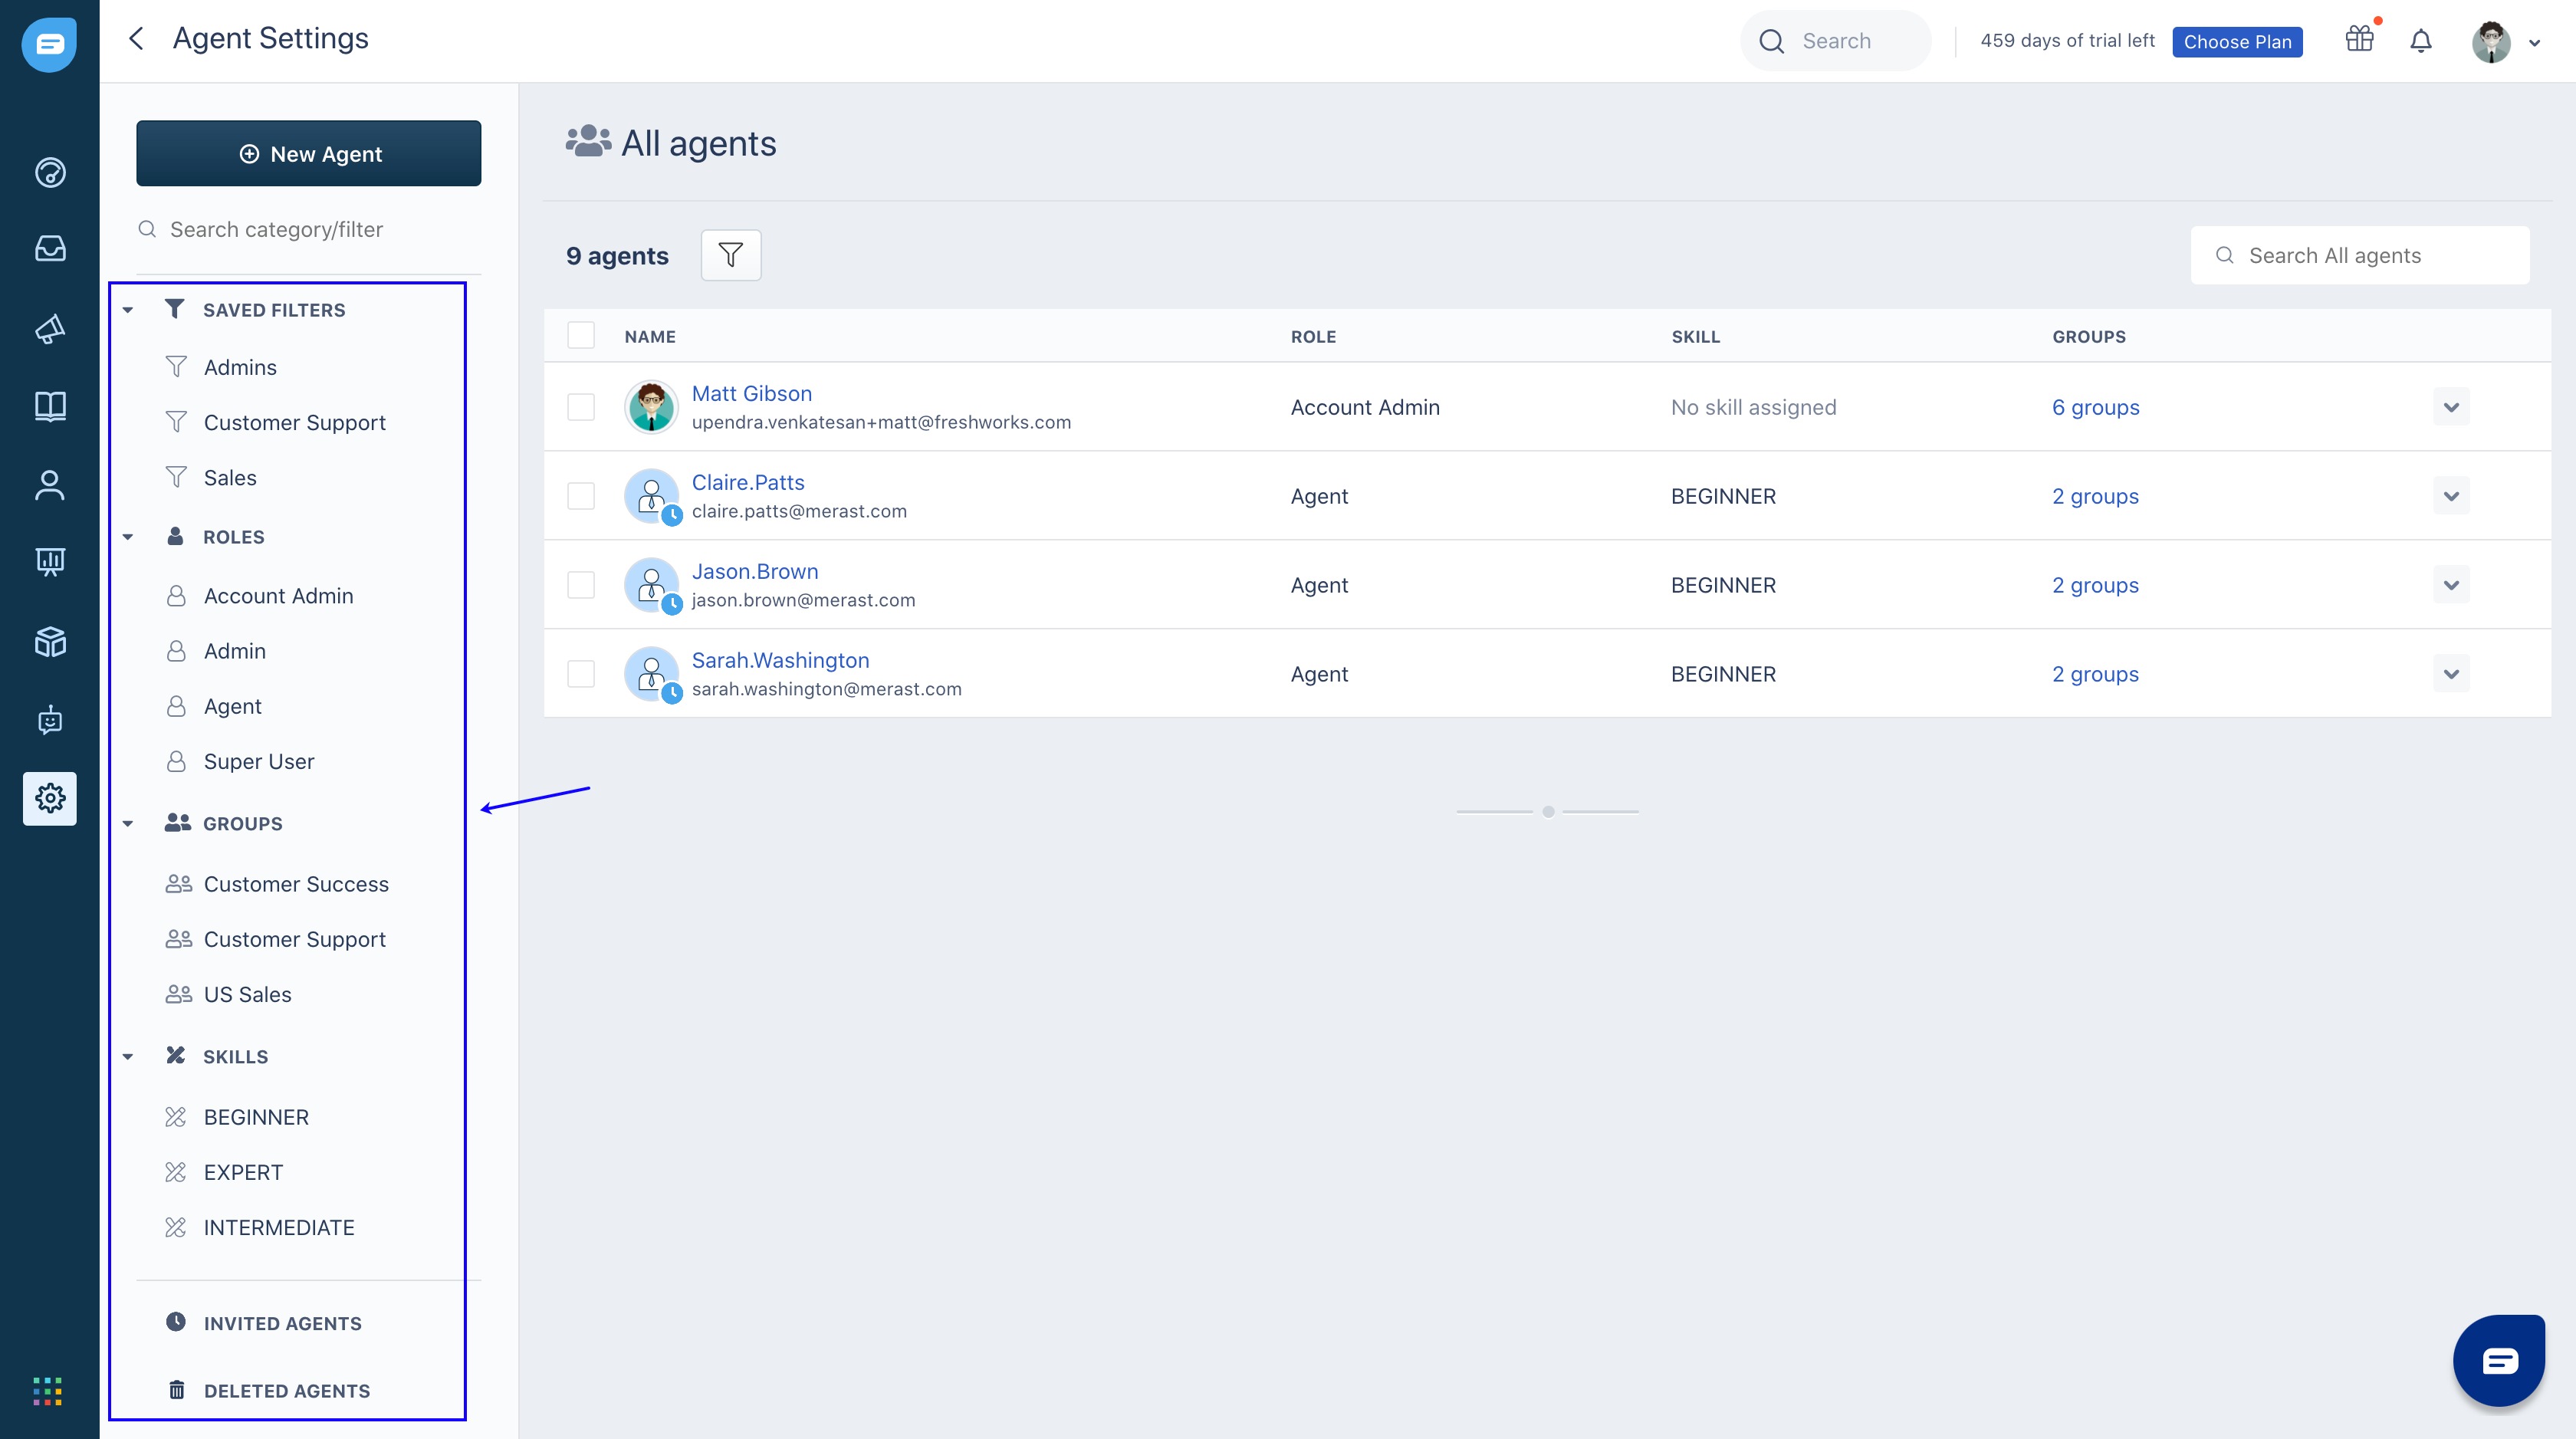Open the knowledge base book icon
This screenshot has width=2576, height=1439.
50,405
